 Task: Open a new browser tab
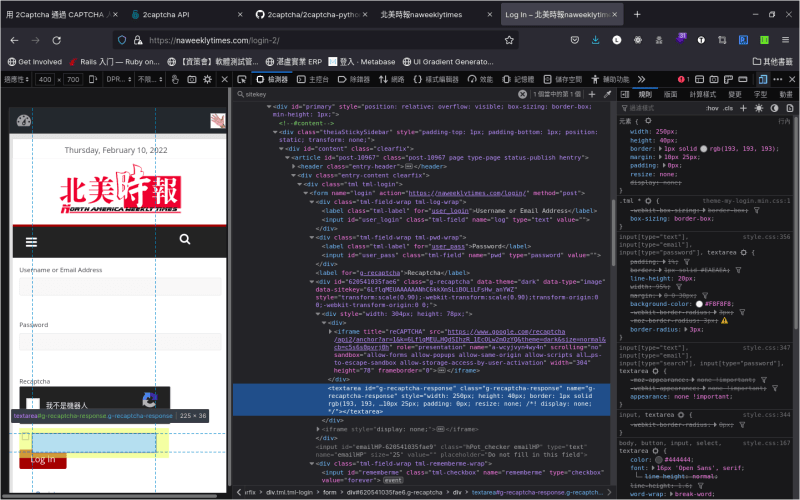[637, 14]
